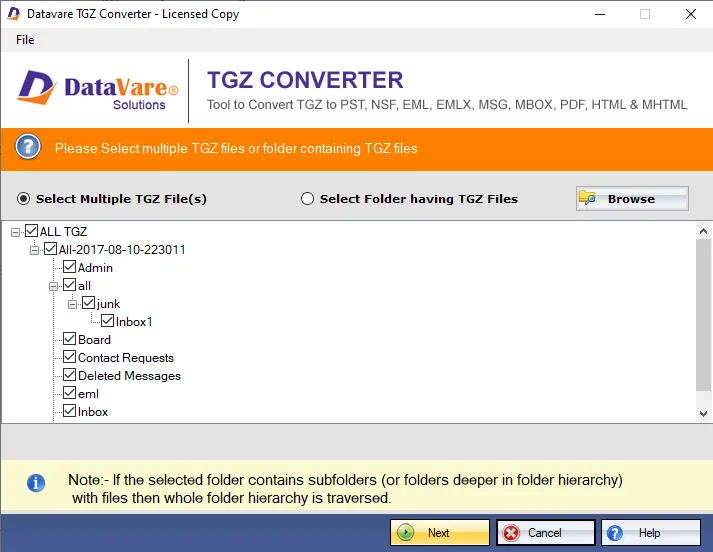Viewport: 713px width, 552px height.
Task: Select the junk folder label
Action: (x=108, y=304)
